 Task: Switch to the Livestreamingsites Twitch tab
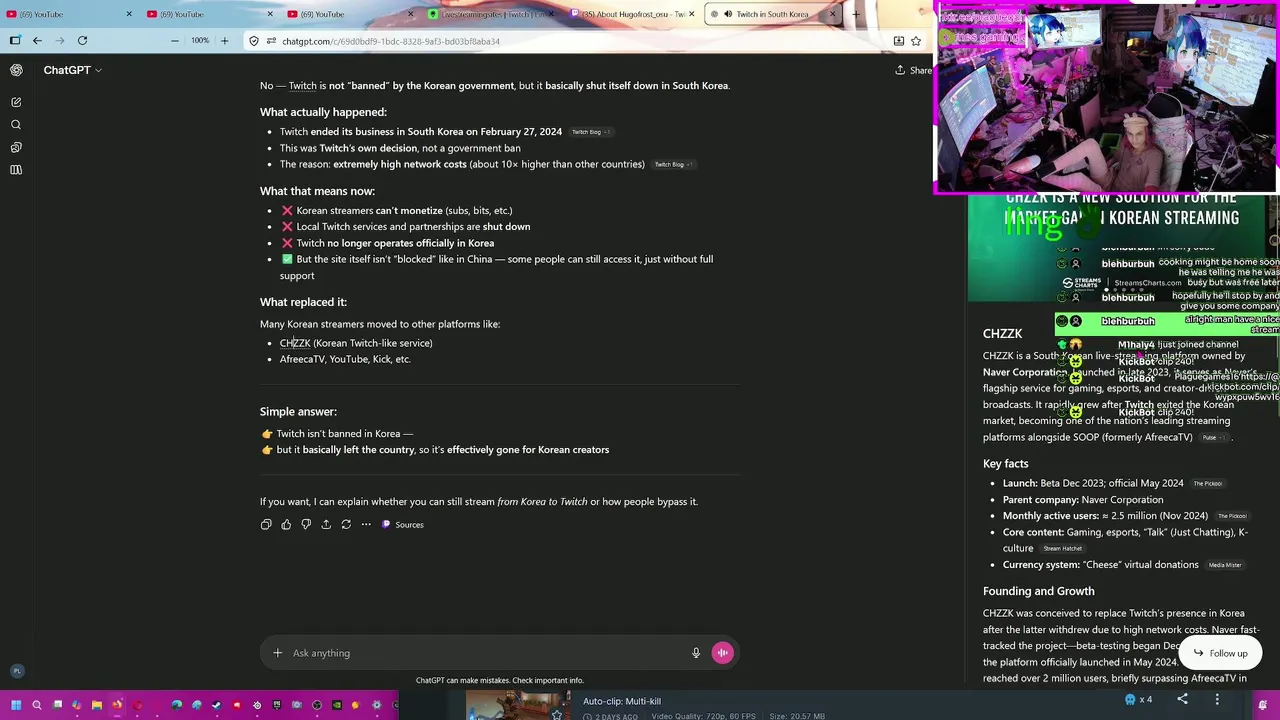(x=490, y=14)
